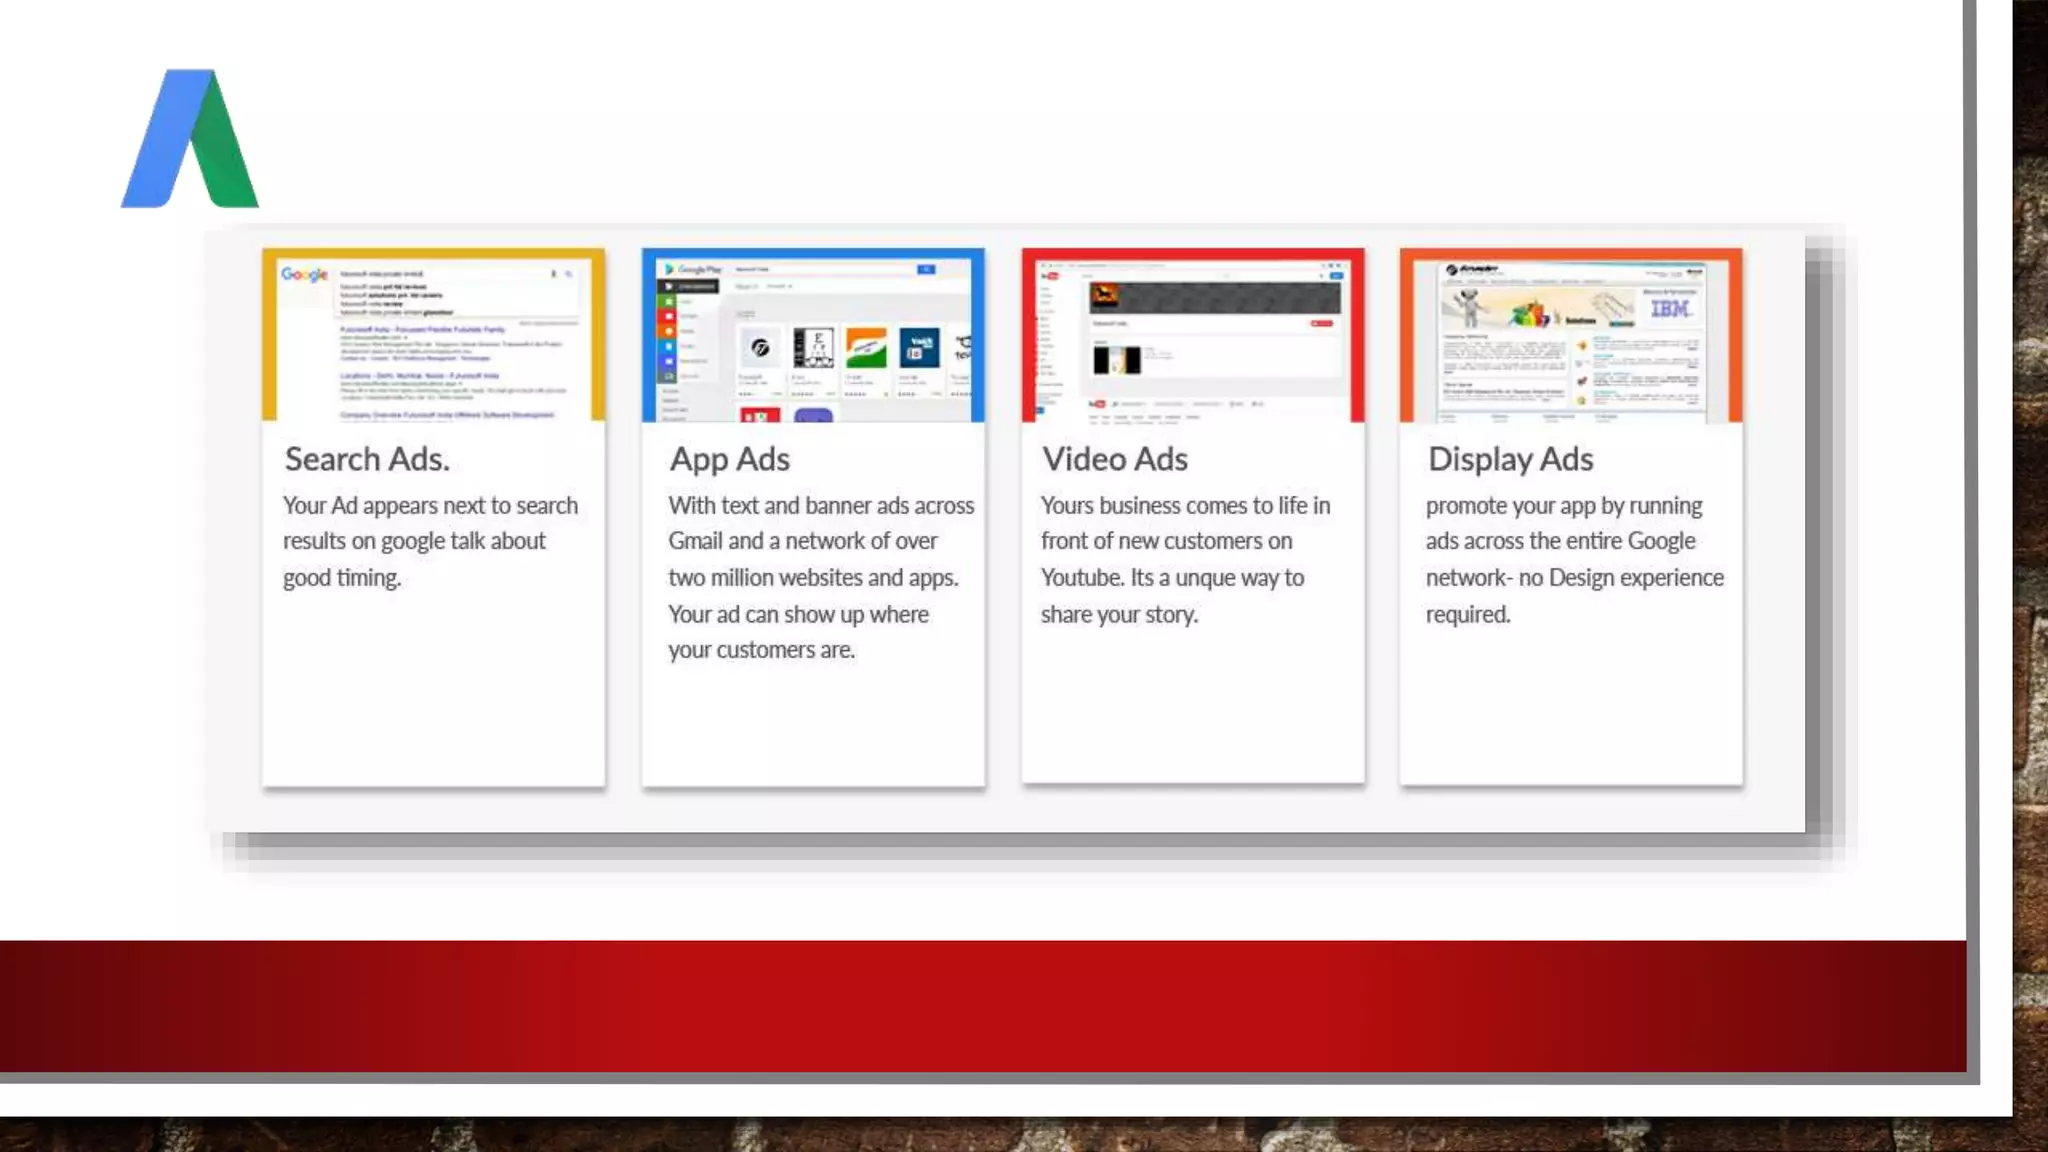2048x1152 pixels.
Task: Click the eye chart app icon
Action: click(x=814, y=348)
